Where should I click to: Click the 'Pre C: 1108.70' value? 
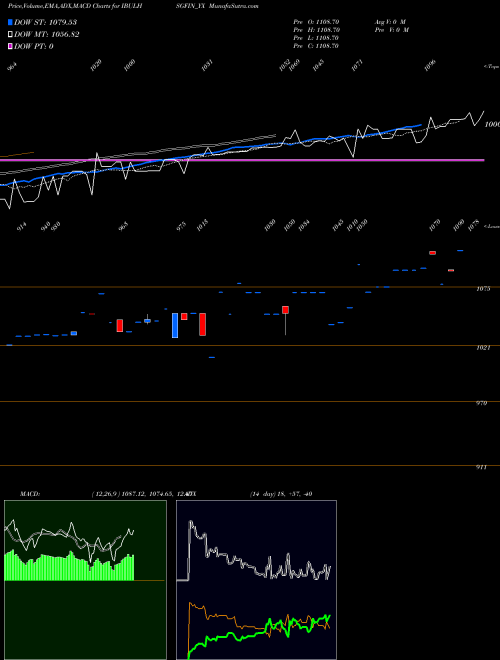click(316, 46)
